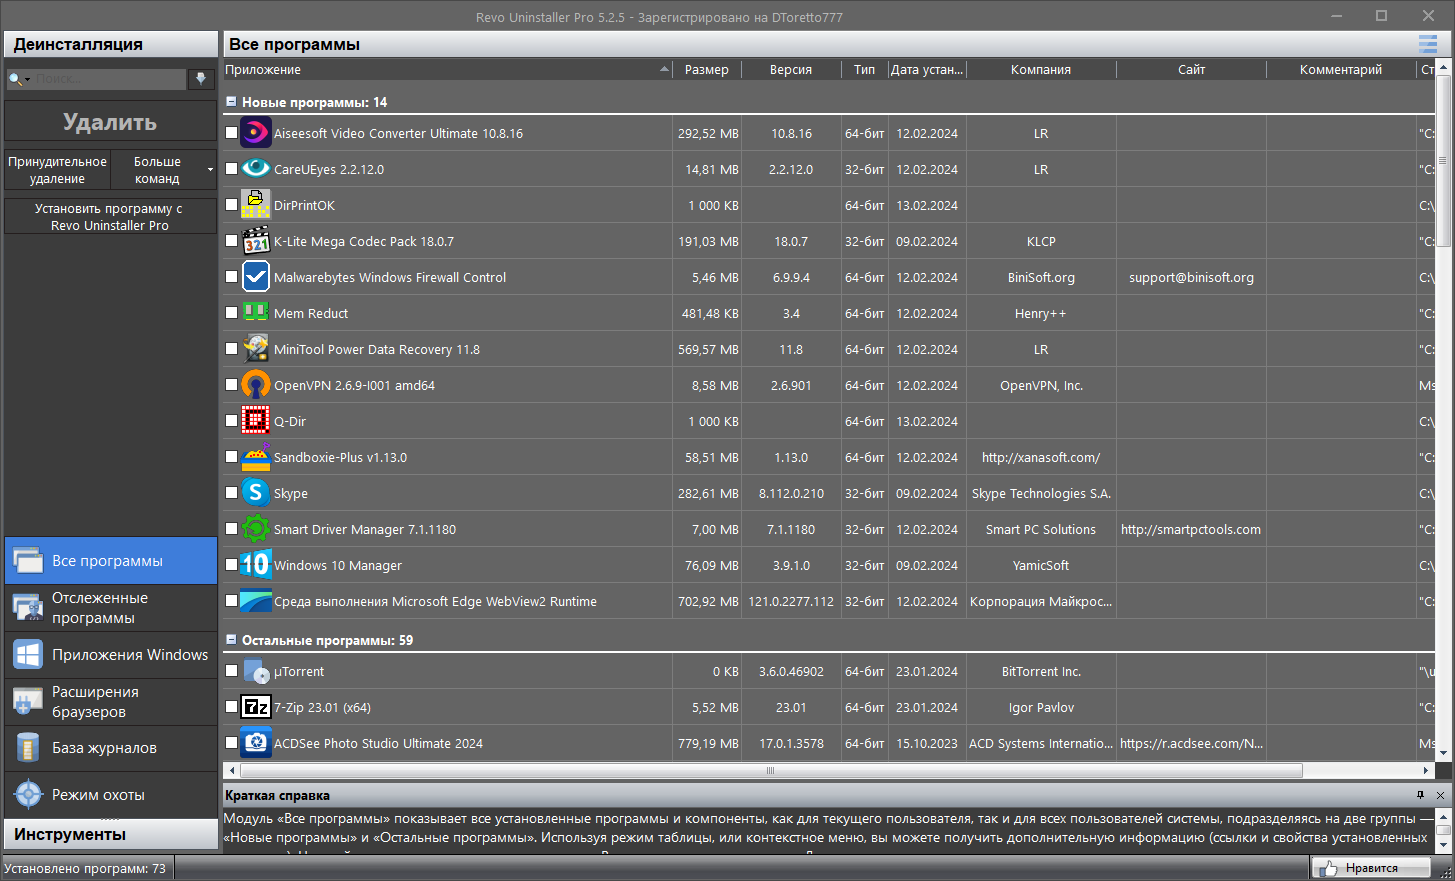Check the checkbox next to Skype
Viewport: 1455px width, 881px height.
[231, 492]
